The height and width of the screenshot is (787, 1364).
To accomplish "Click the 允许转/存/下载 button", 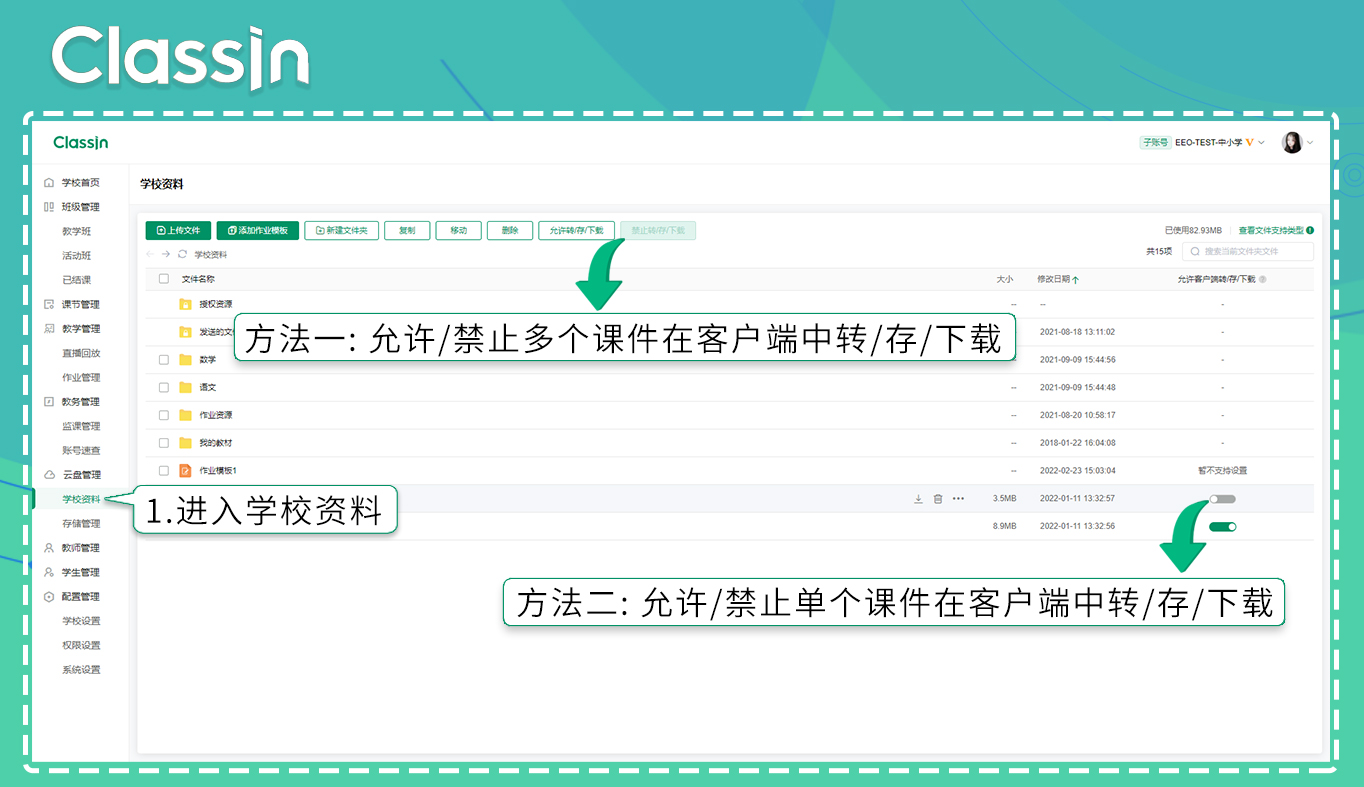I will click(576, 230).
